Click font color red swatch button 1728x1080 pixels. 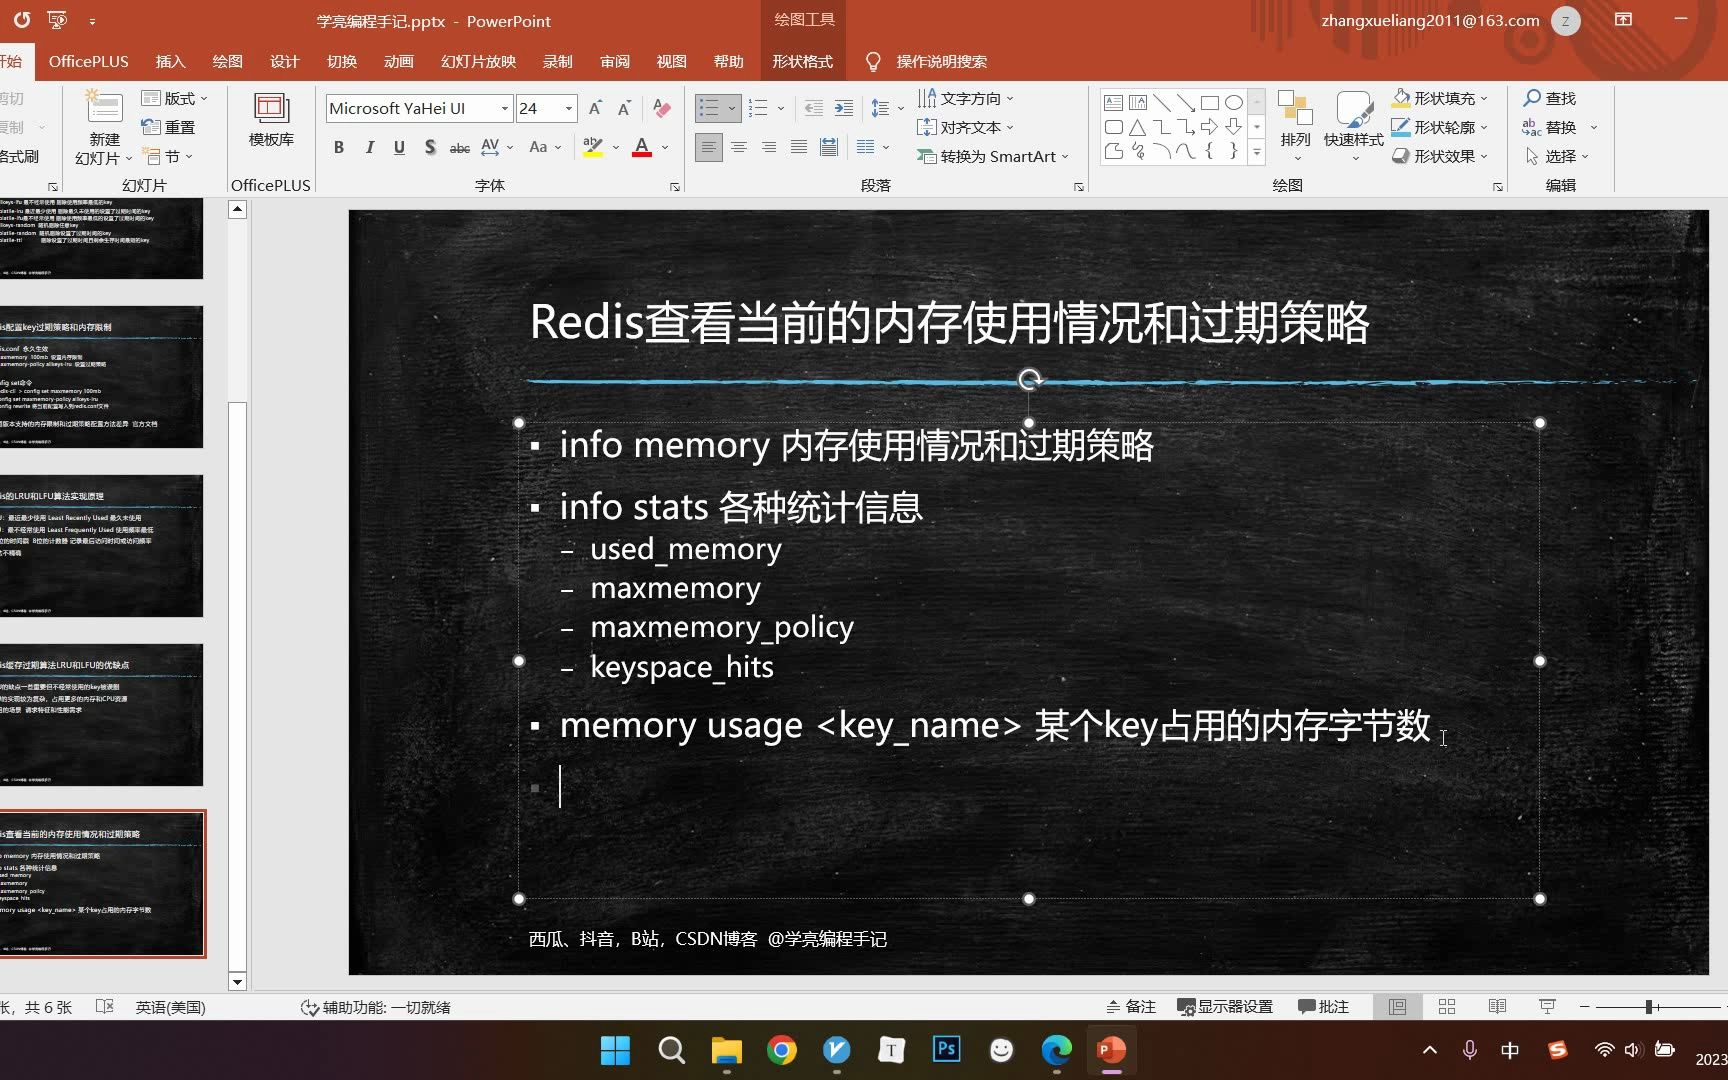pos(642,148)
